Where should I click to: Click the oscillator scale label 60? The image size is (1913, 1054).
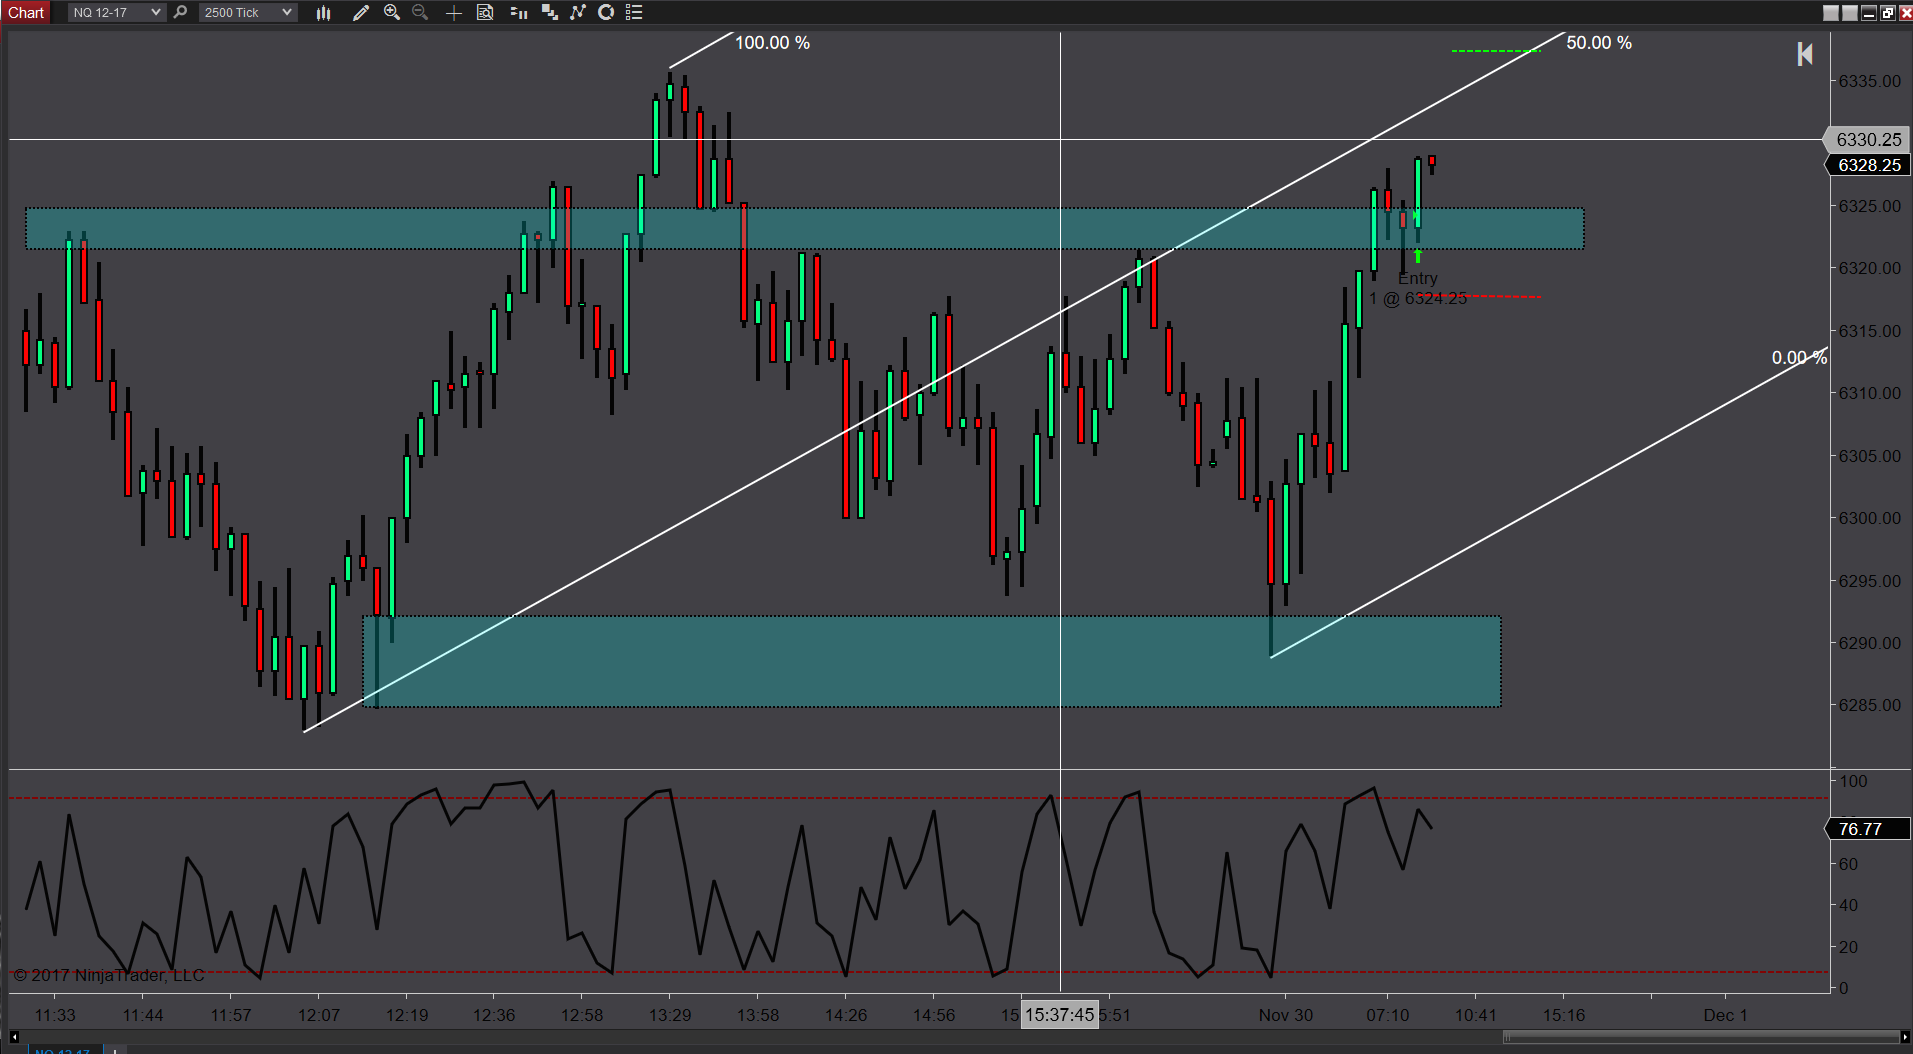[1849, 864]
